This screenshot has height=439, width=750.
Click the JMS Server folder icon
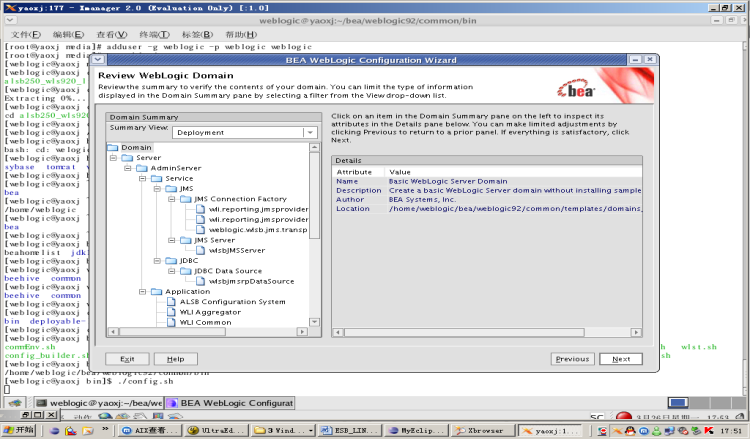(x=186, y=240)
